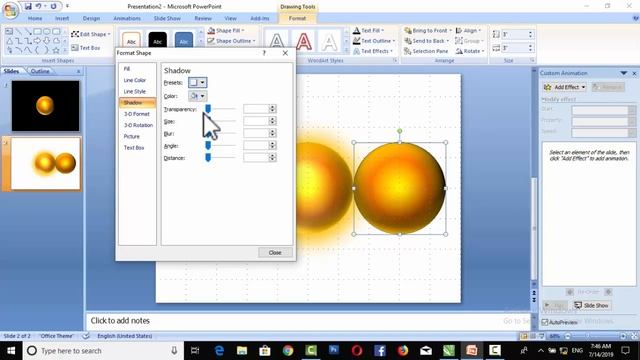Select the 5-point star shape in gallery
640x360 pixels.
pos(56,50)
